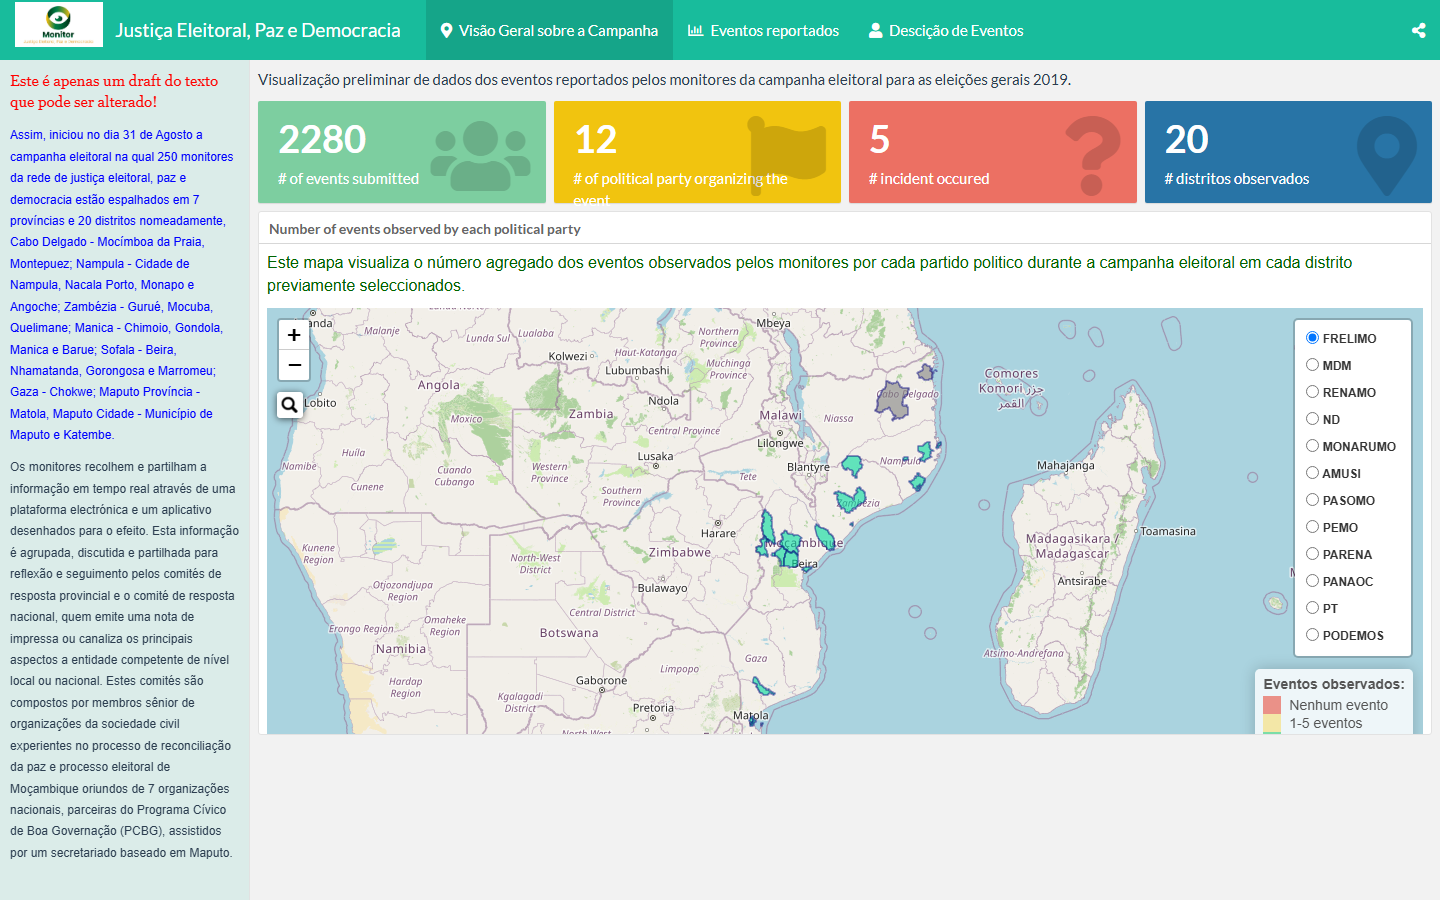1440x900 pixels.
Task: Select the FRELIMO radio button
Action: coord(1312,338)
